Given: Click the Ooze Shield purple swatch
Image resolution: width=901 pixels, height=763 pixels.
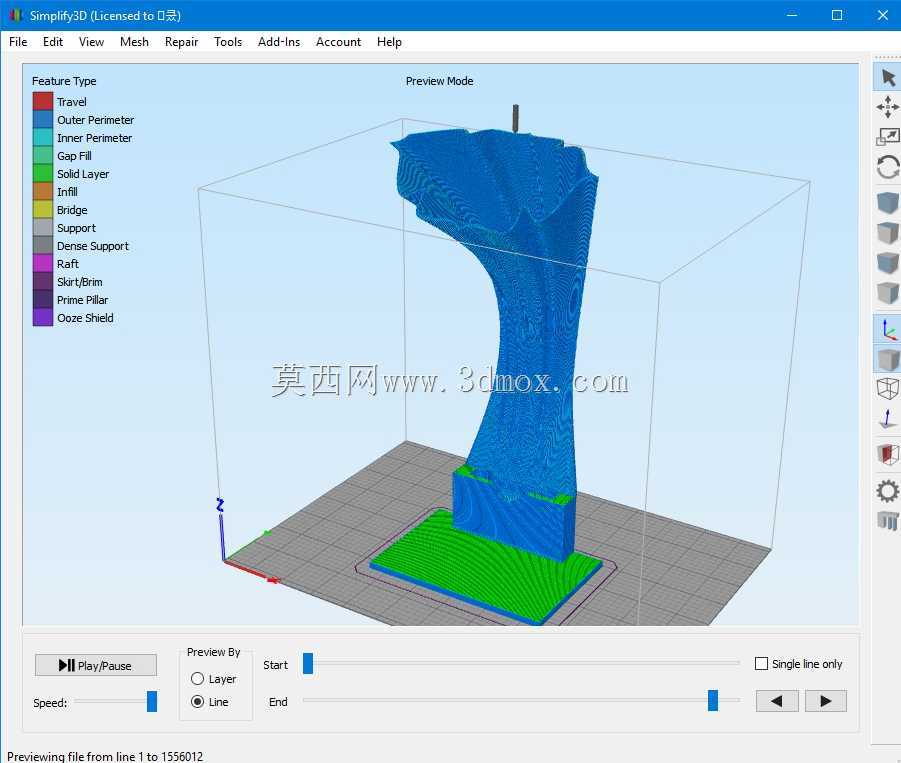Looking at the screenshot, I should [43, 318].
